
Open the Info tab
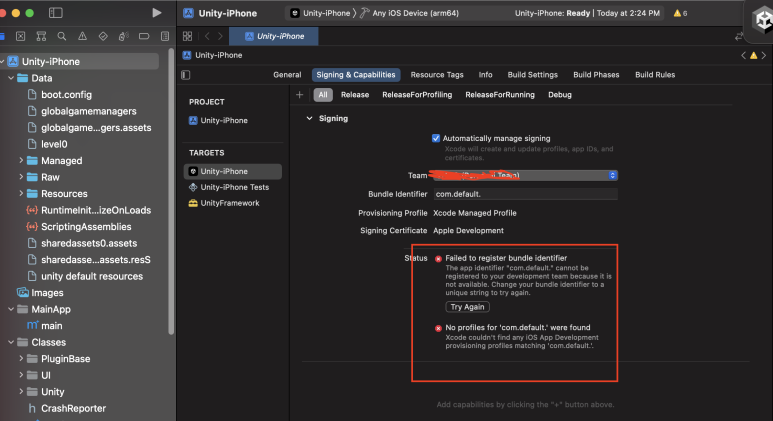pyautogui.click(x=485, y=75)
